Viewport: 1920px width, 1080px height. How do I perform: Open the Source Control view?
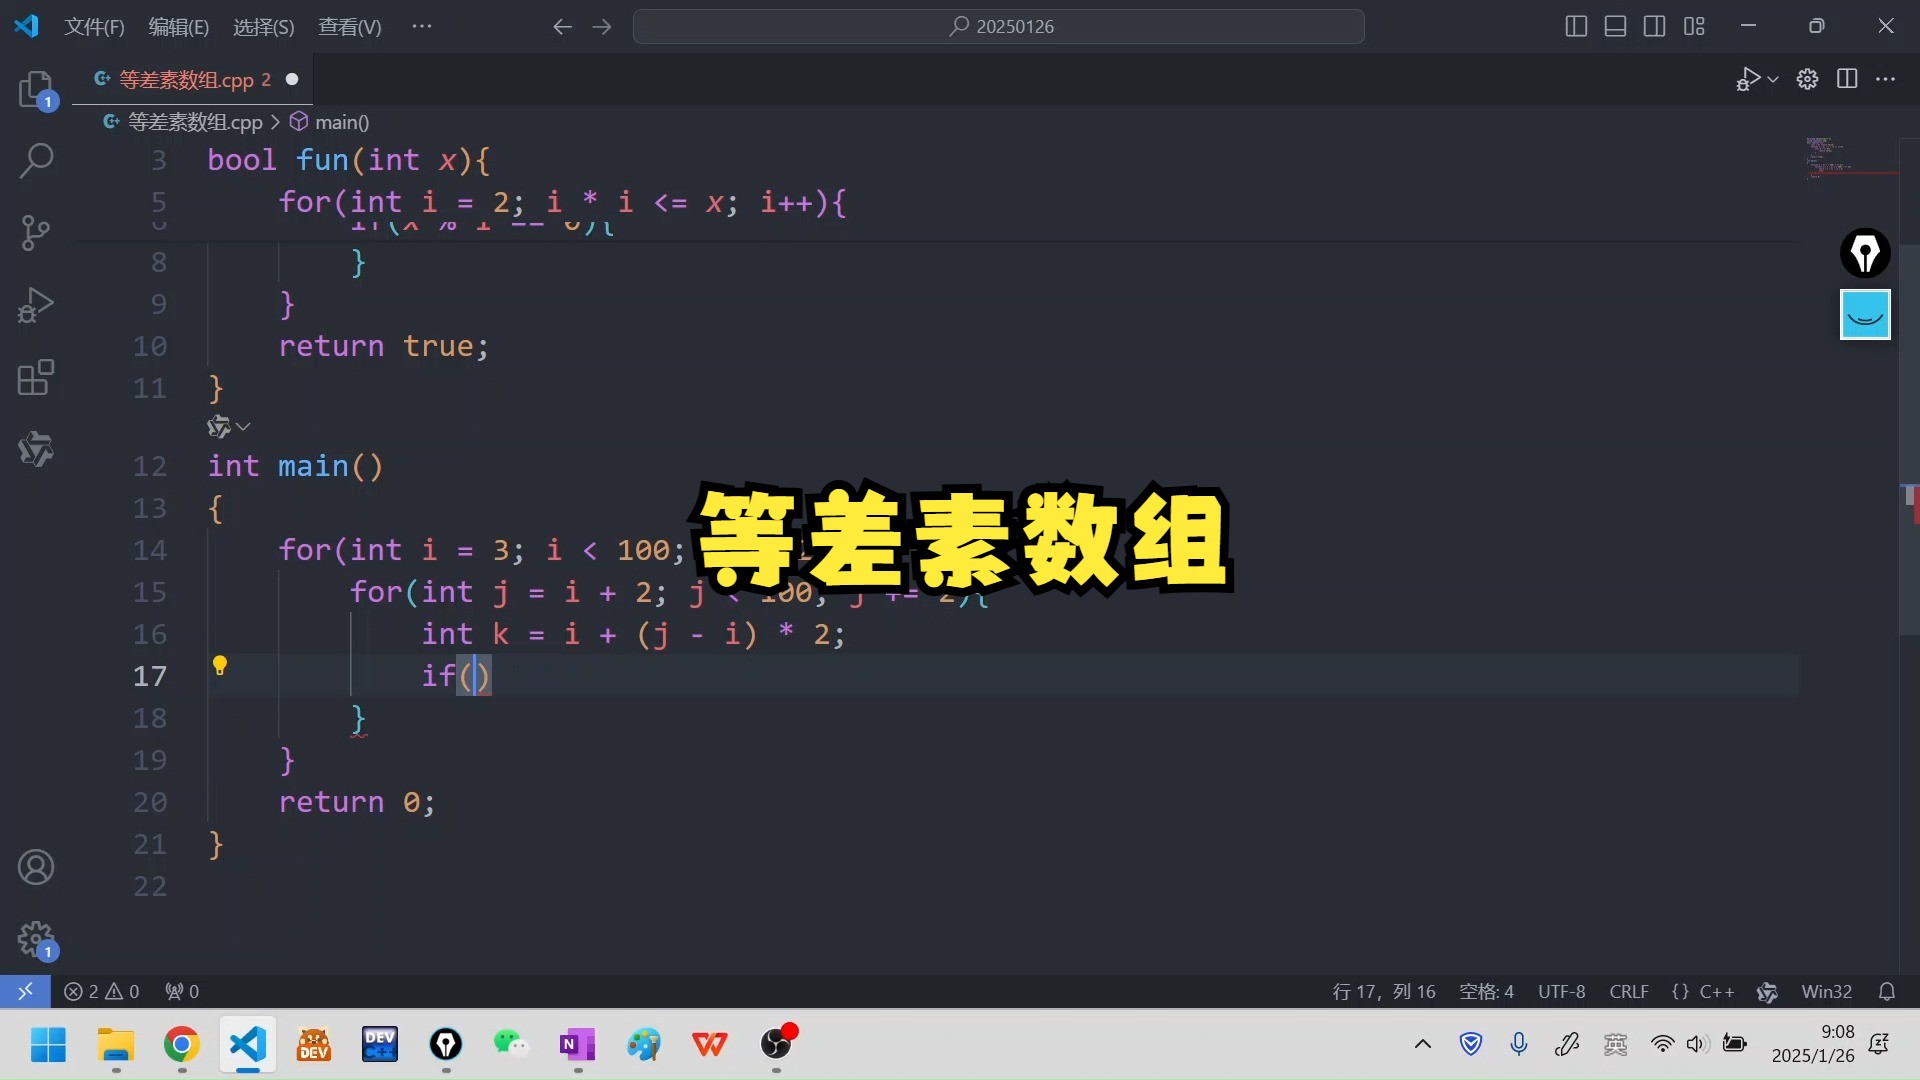(x=37, y=232)
